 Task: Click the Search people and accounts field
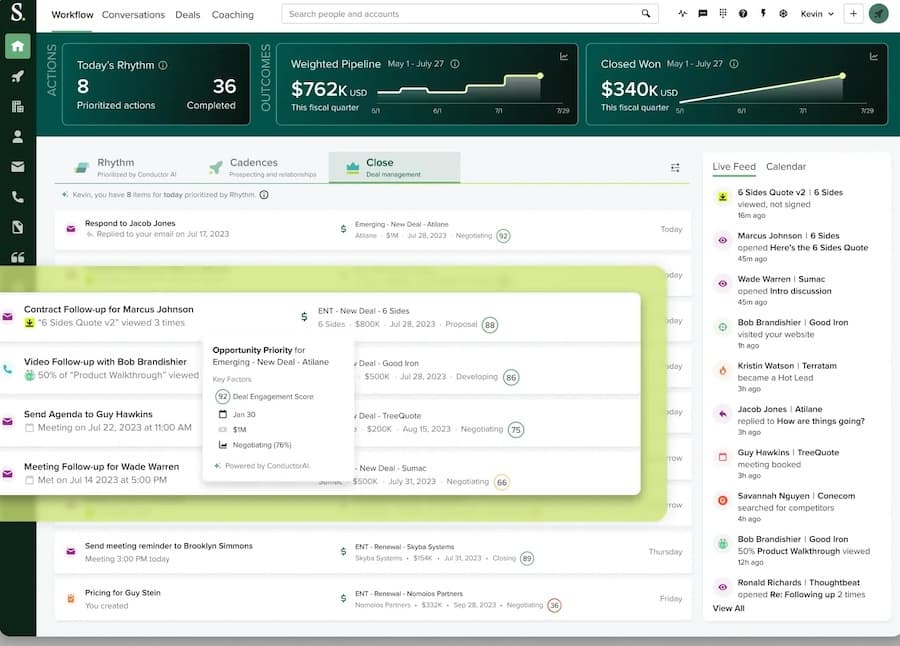pos(460,14)
